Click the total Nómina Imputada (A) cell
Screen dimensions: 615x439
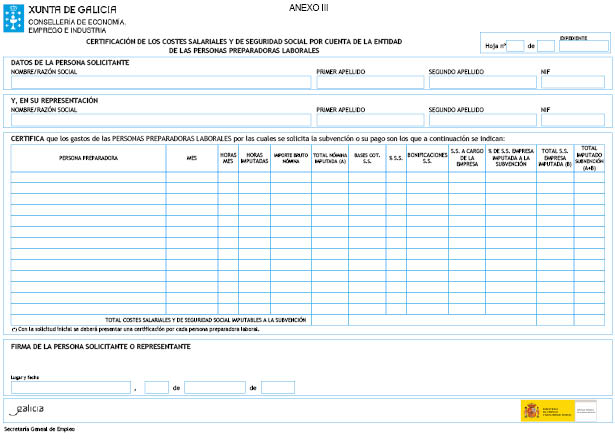click(x=329, y=320)
